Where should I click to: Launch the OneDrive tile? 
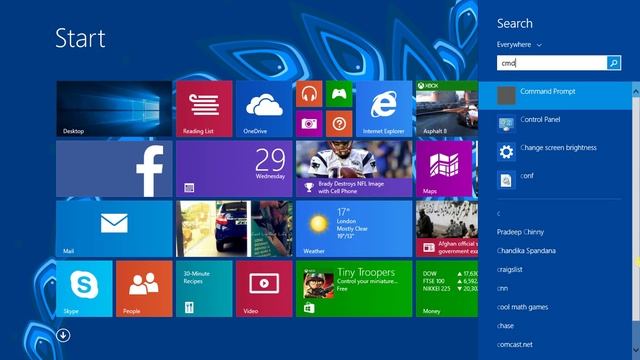coord(264,109)
